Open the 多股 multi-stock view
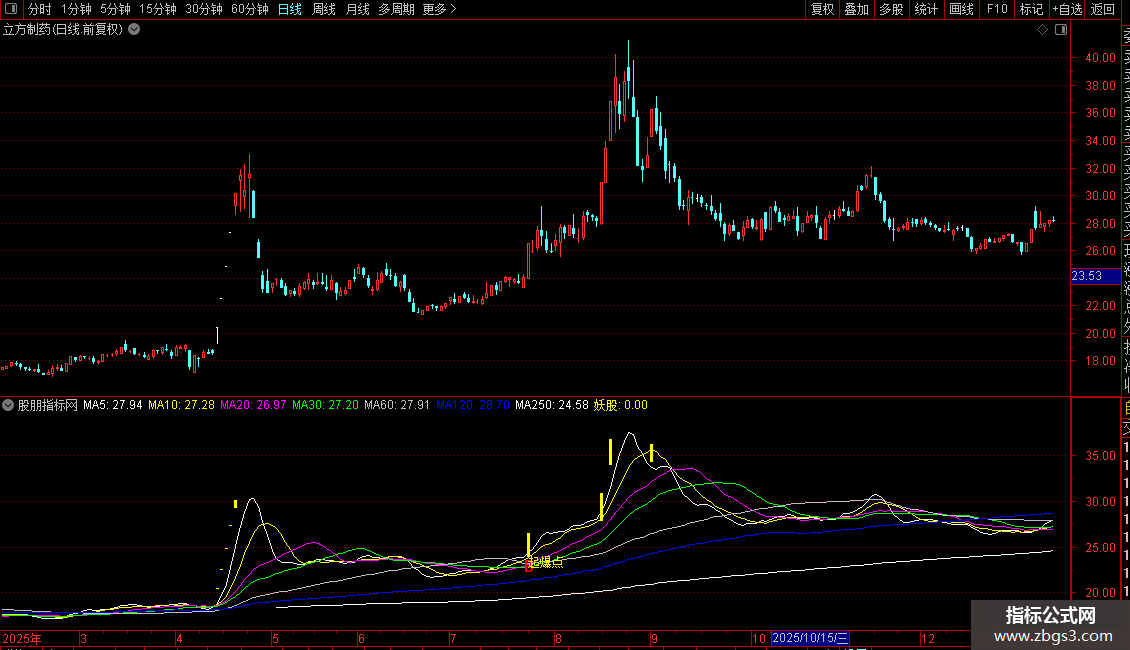Viewport: 1130px width, 650px height. click(891, 9)
